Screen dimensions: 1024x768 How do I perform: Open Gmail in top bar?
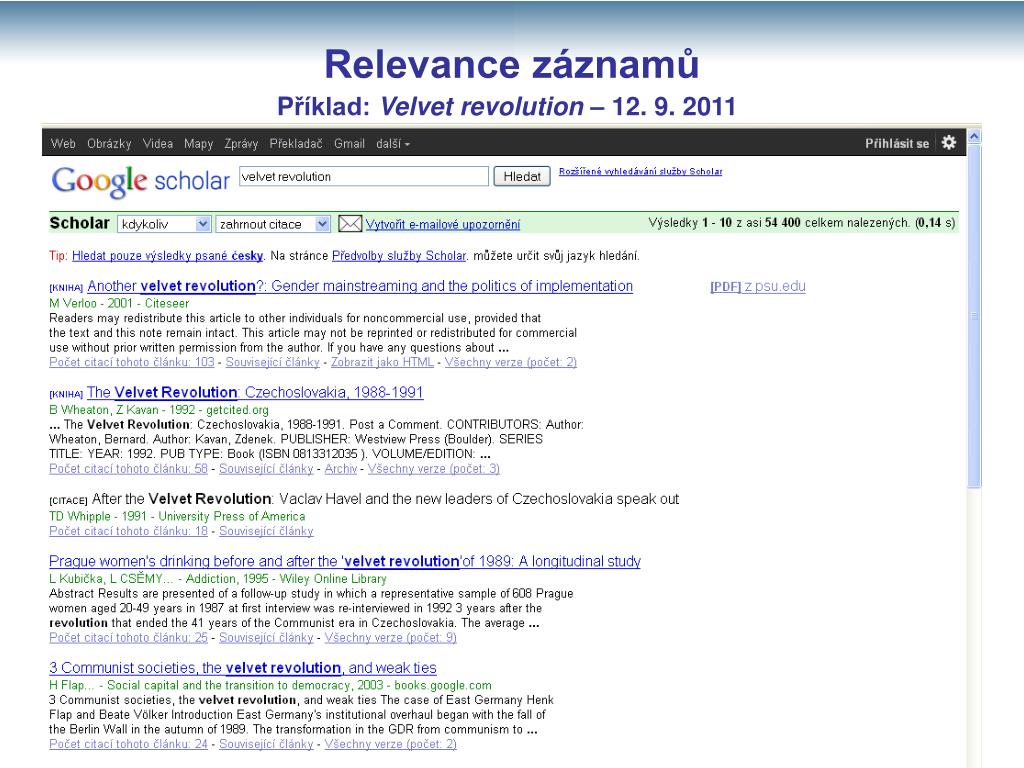[349, 144]
